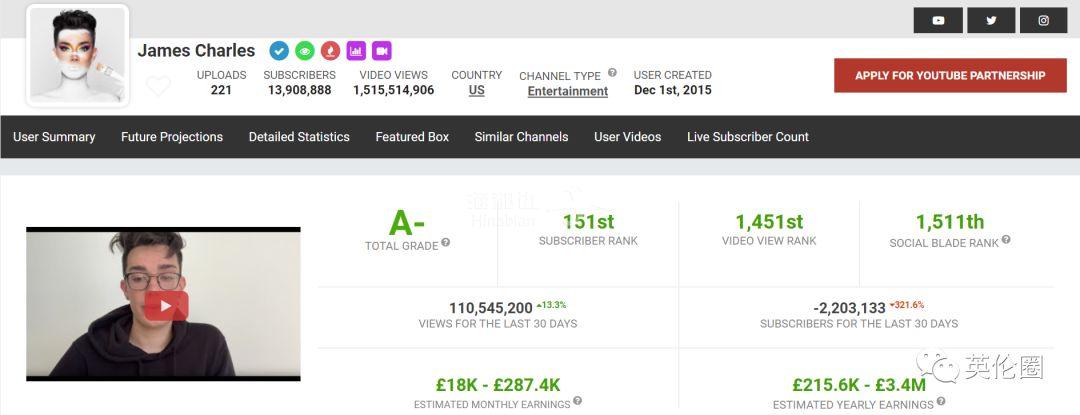Open the YouTube channel icon button
This screenshot has width=1080, height=415.
click(x=938, y=21)
